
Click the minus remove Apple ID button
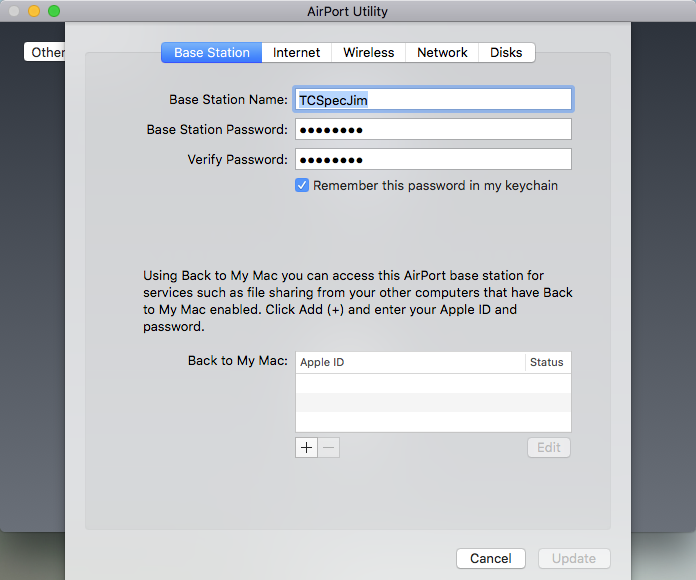coord(329,447)
